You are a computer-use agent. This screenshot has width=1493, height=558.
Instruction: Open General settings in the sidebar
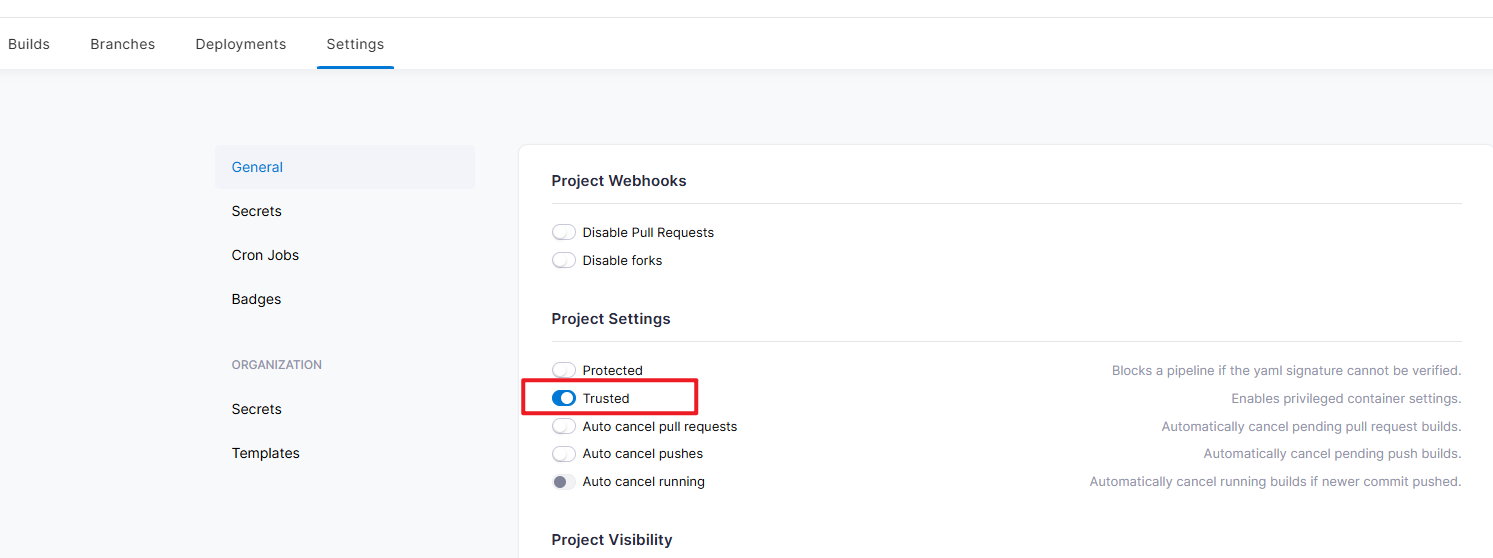coord(257,167)
